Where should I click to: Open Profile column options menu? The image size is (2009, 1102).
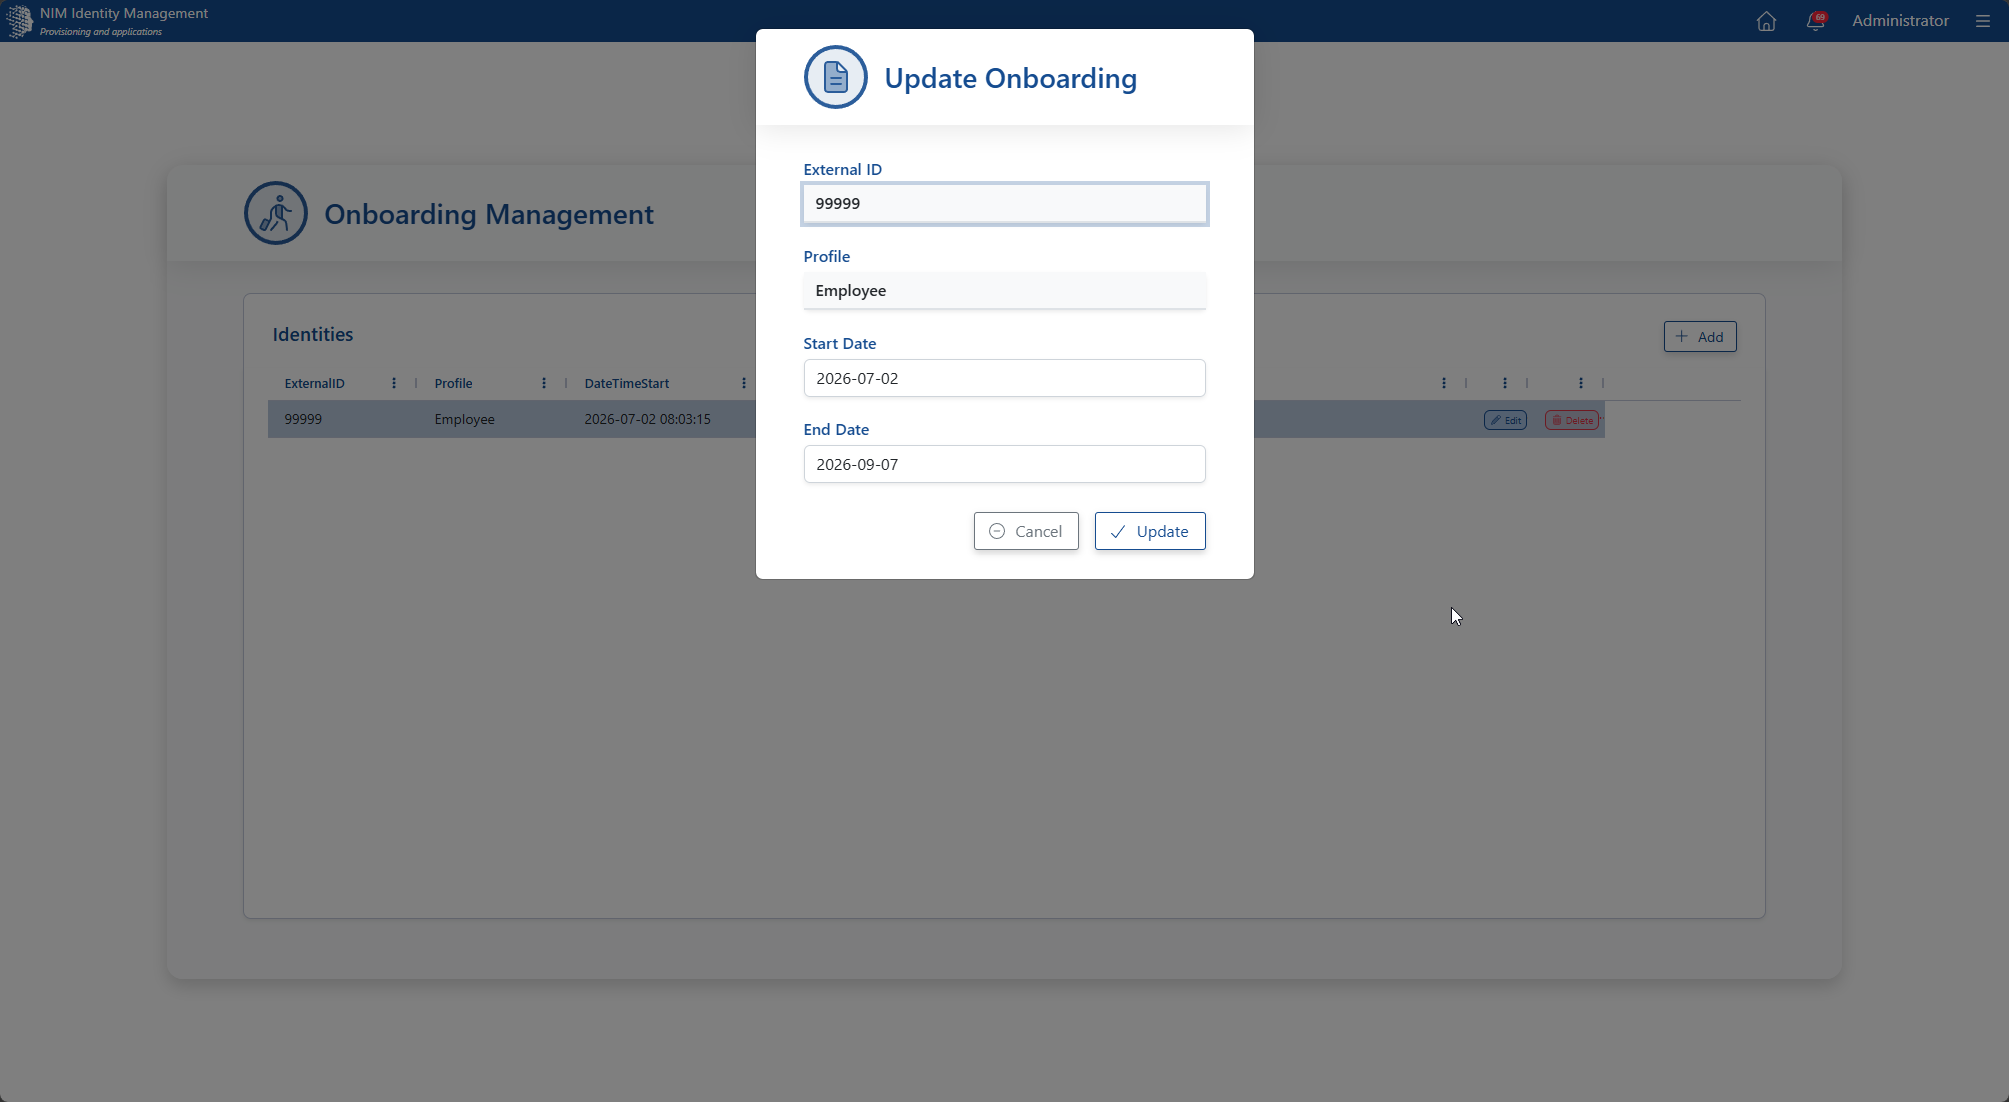pos(544,383)
